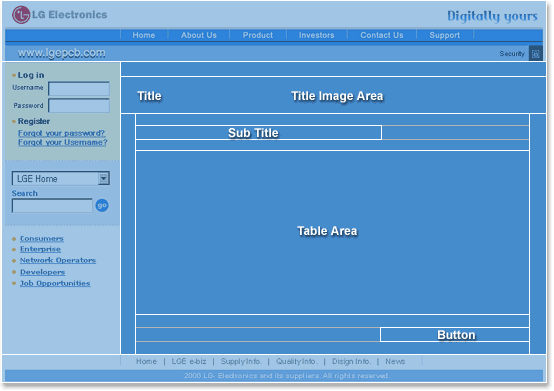Focus the Password input field
Viewport: 554px width, 391px height.
(x=79, y=106)
